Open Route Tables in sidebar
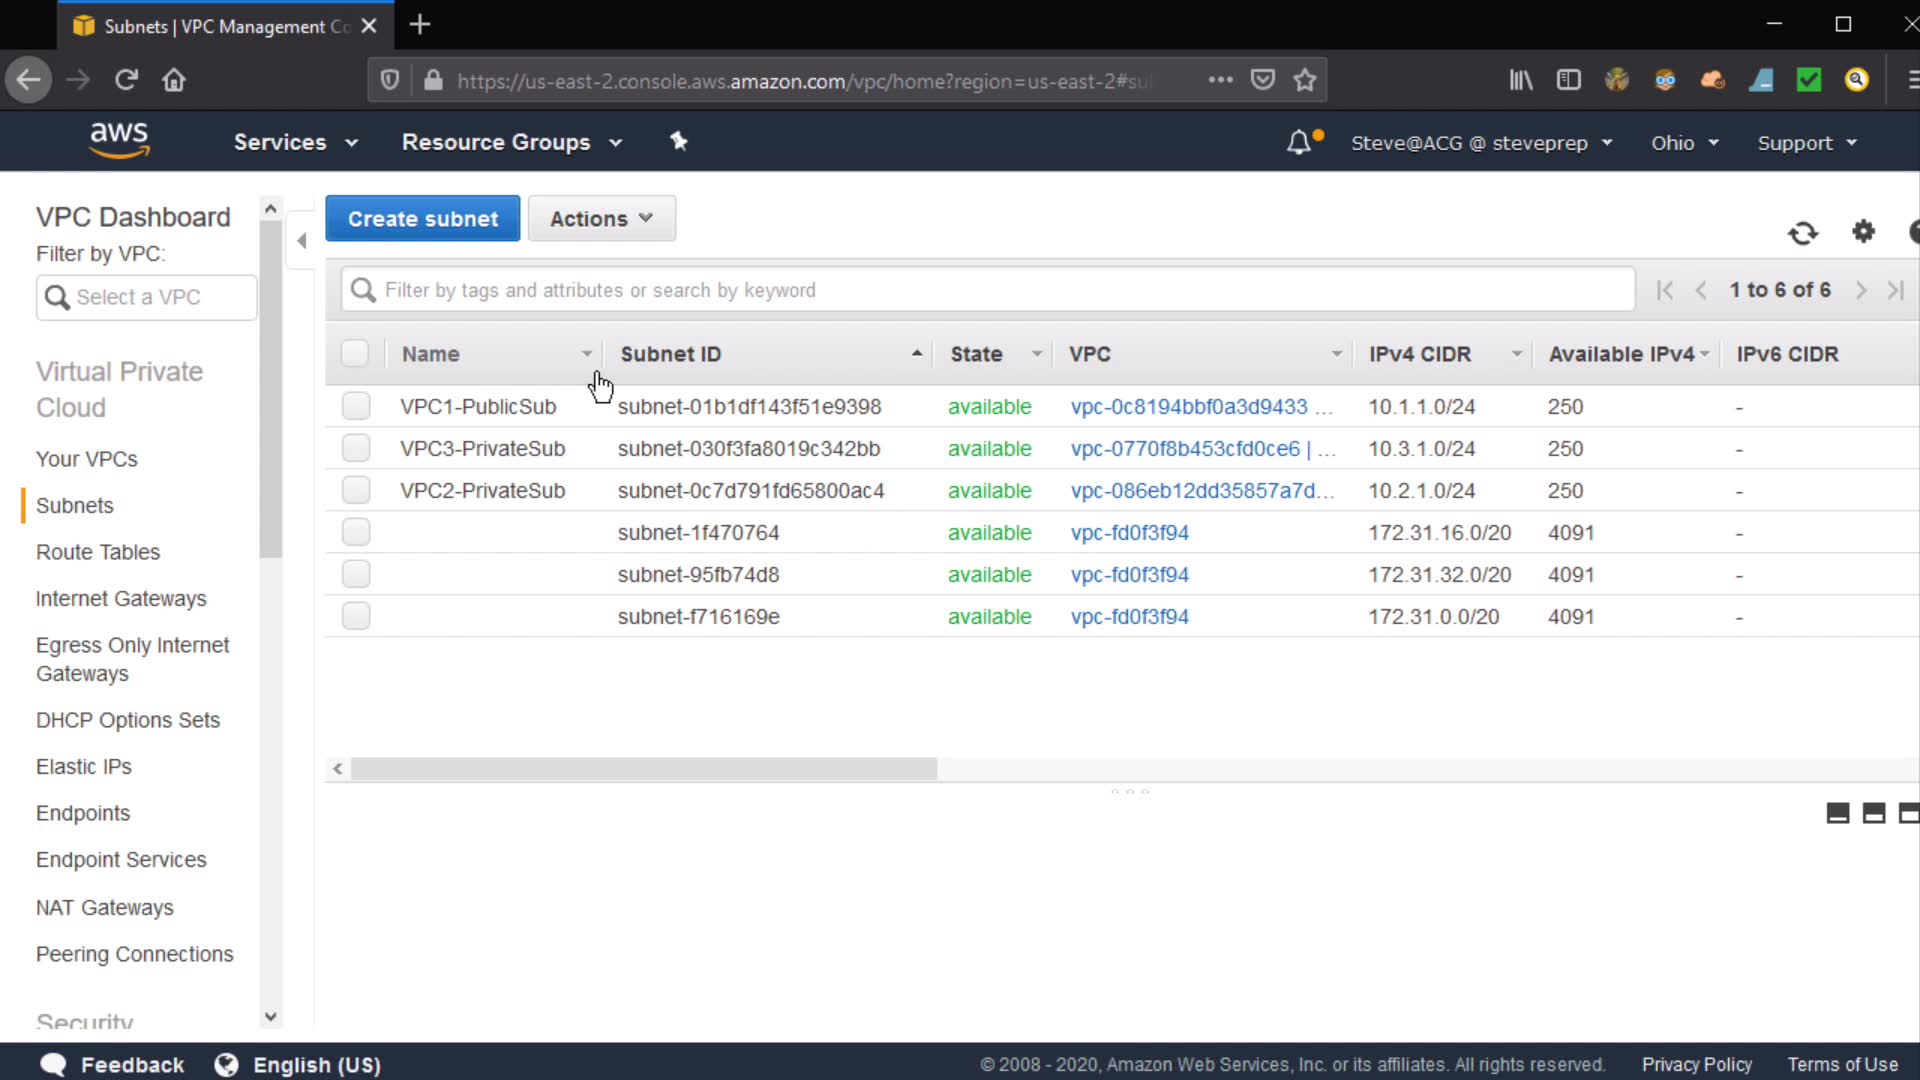 (x=98, y=552)
